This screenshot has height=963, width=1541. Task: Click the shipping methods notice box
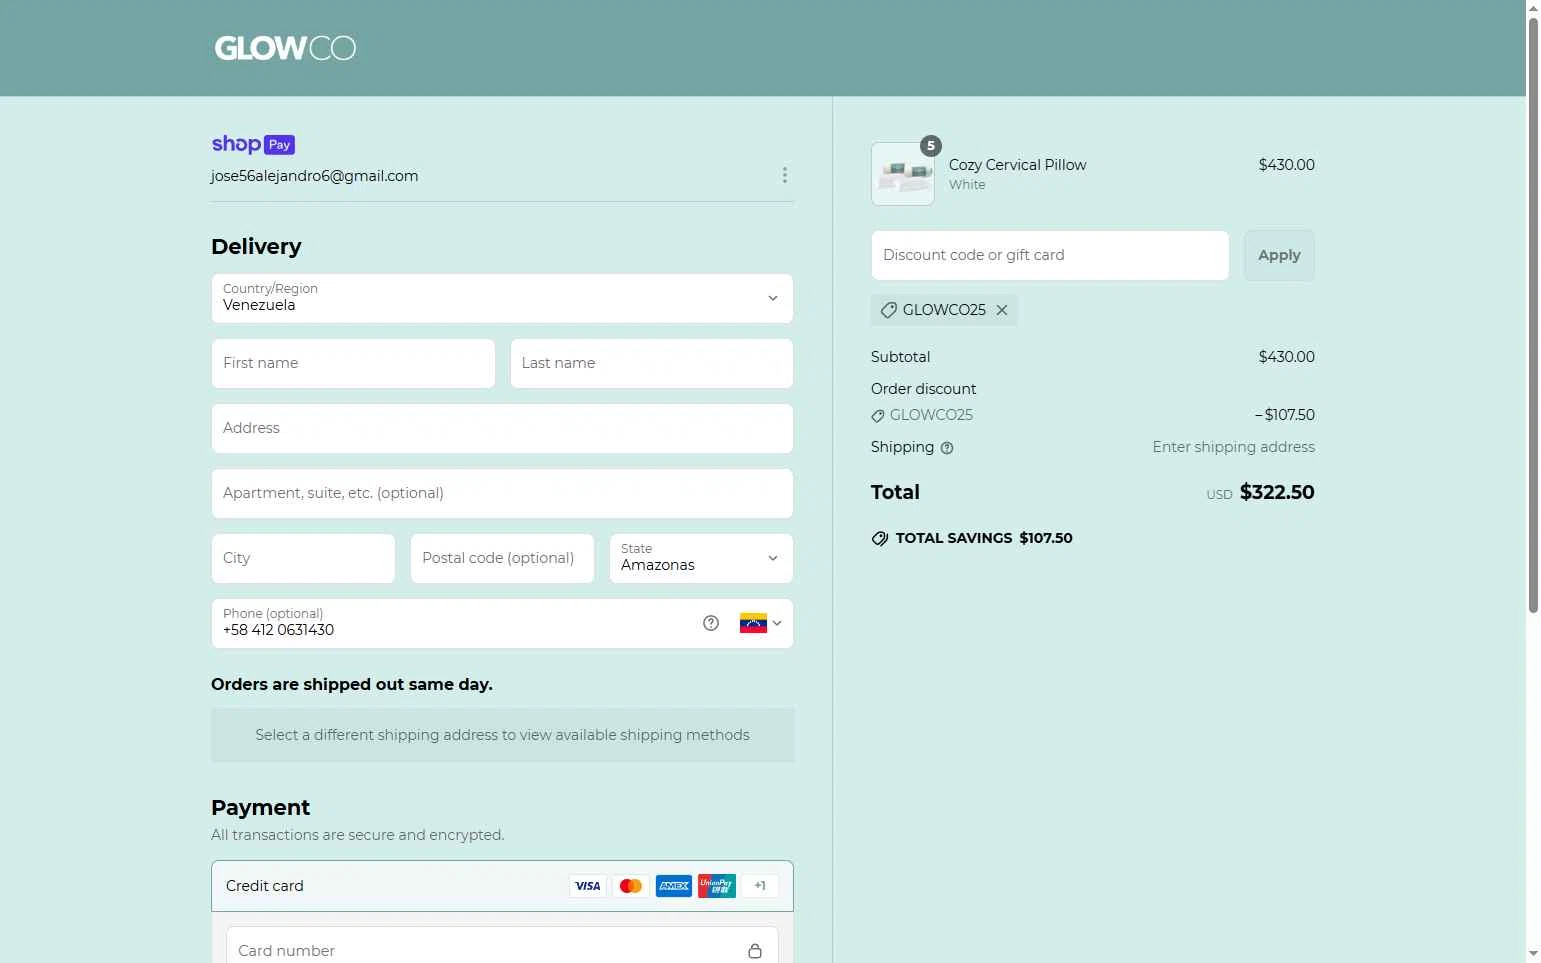tap(502, 735)
